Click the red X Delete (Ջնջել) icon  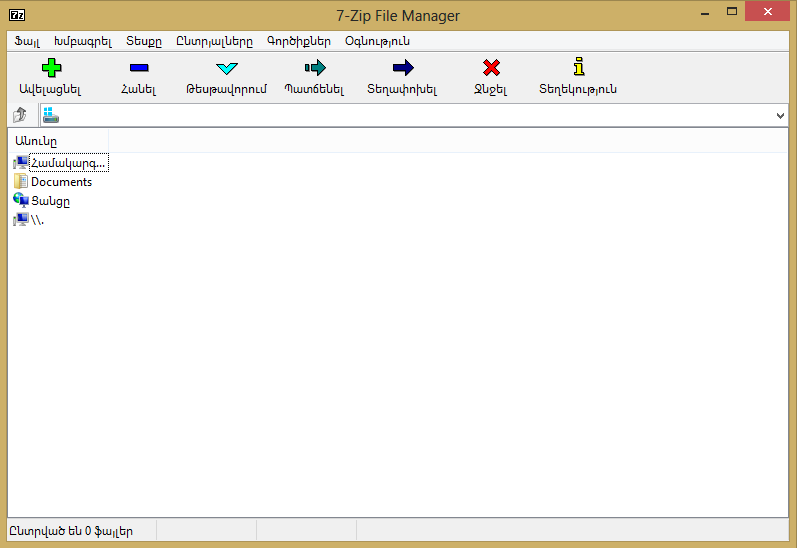click(491, 68)
